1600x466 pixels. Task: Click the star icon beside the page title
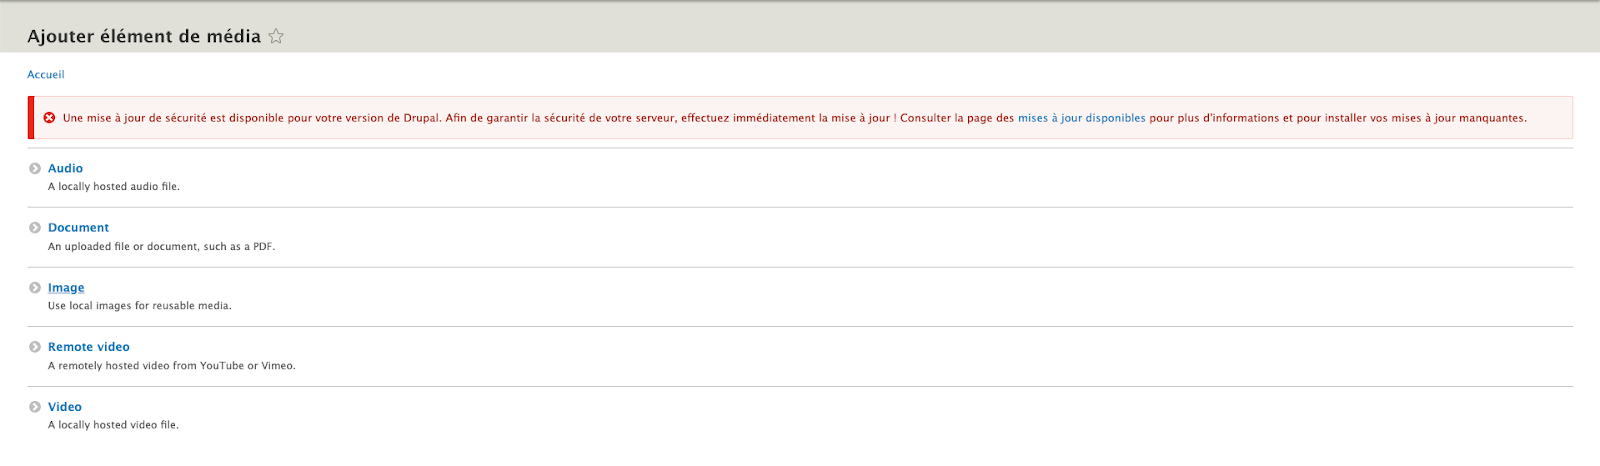[276, 37]
